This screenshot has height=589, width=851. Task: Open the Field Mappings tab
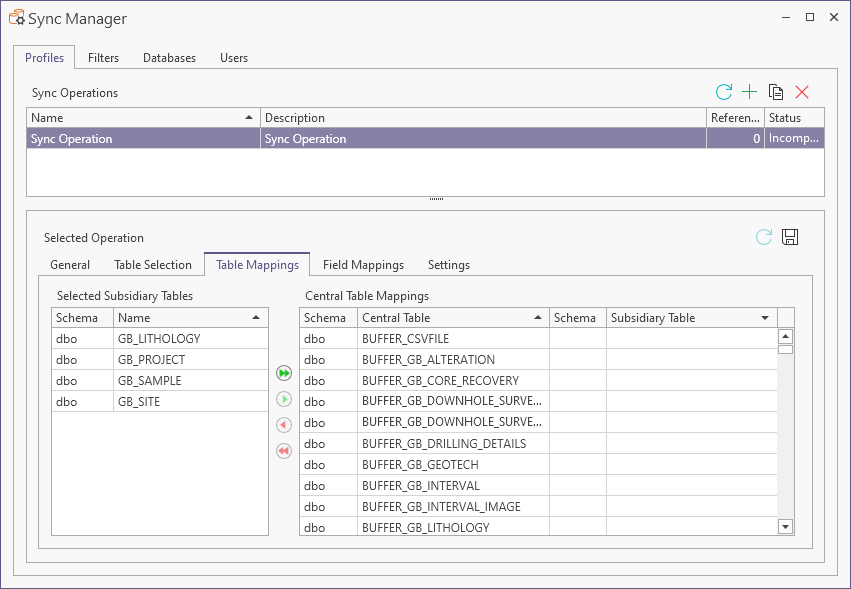tap(363, 265)
